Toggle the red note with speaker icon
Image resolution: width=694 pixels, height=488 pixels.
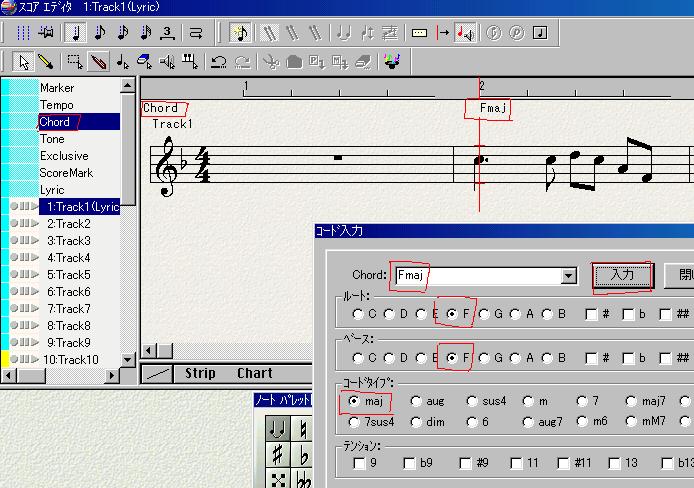[465, 33]
